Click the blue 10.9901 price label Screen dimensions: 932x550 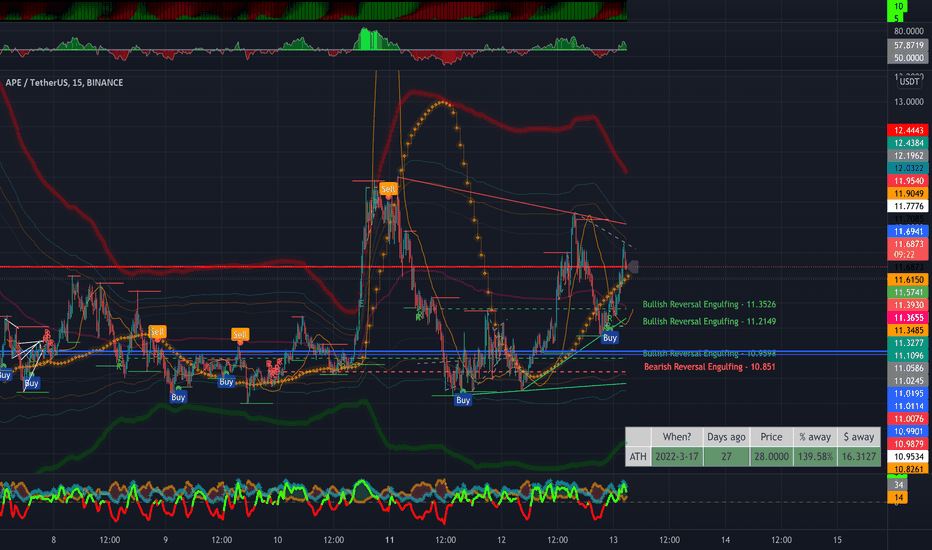[x=908, y=431]
